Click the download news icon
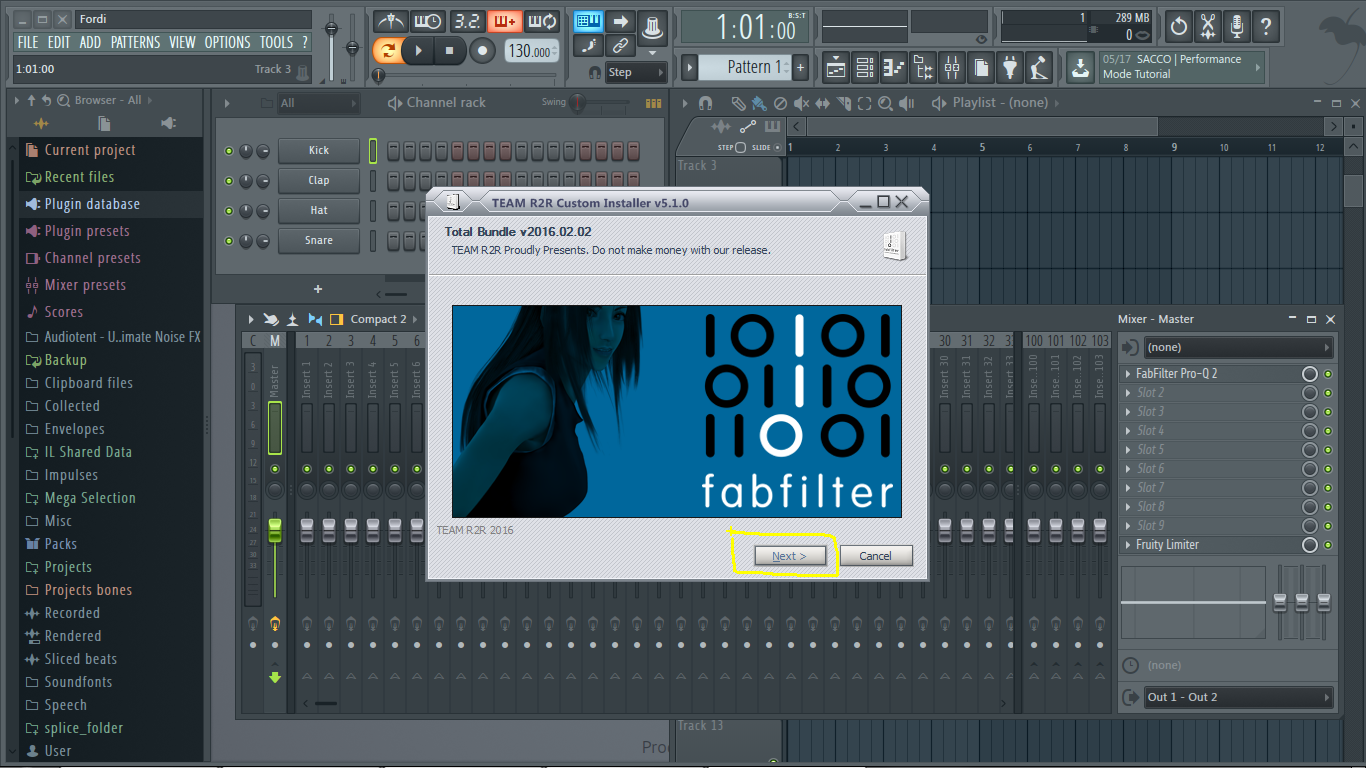 coord(1080,68)
